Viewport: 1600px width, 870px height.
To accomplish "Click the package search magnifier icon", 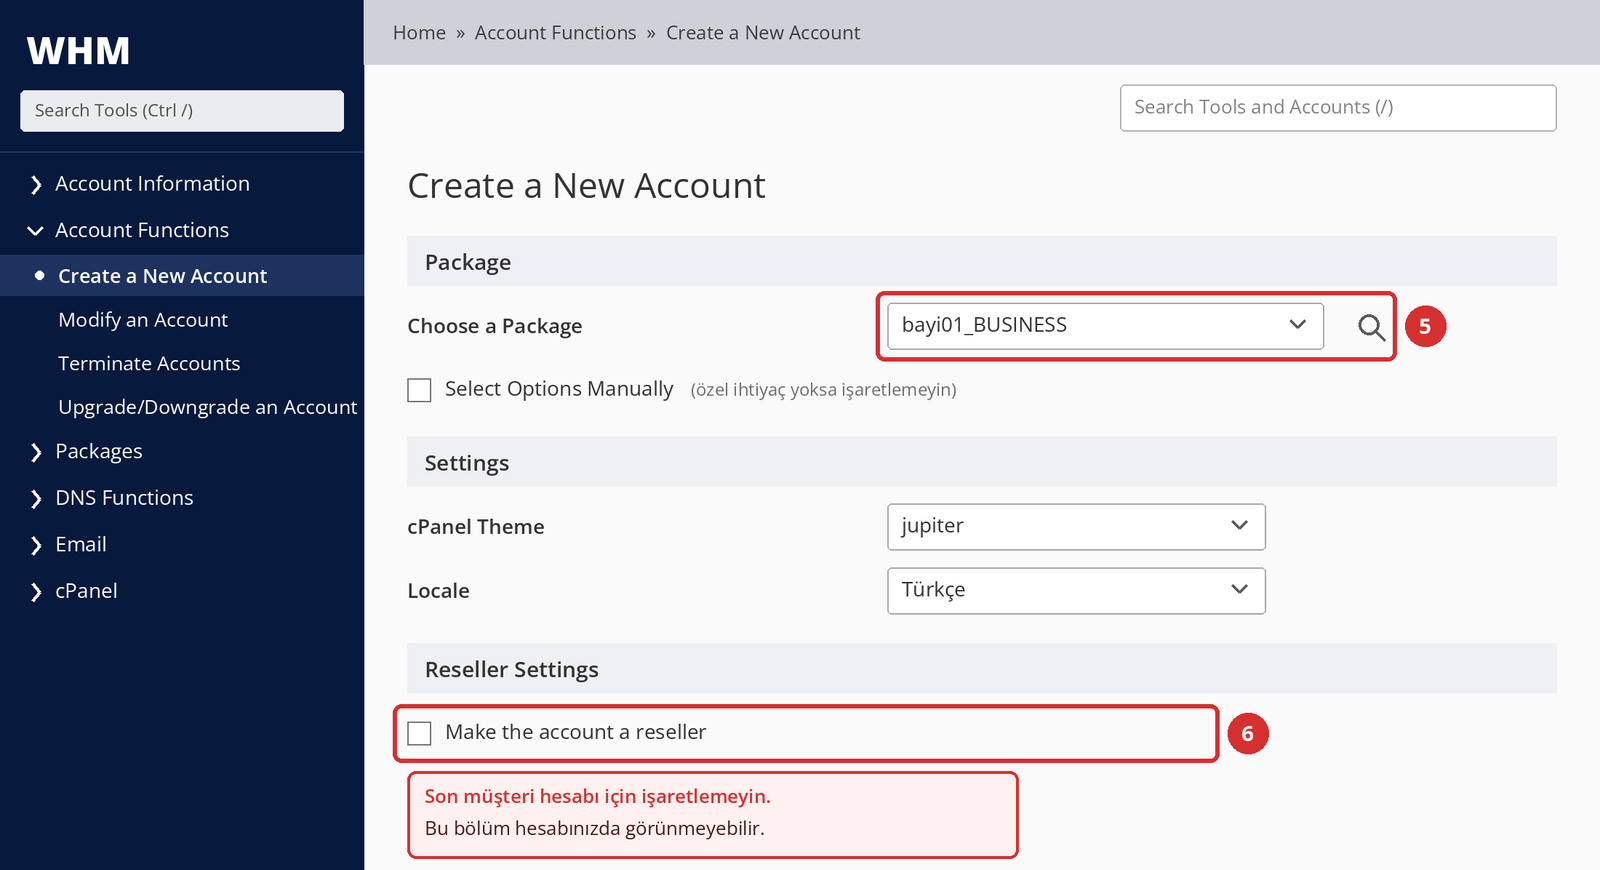I will [x=1371, y=327].
